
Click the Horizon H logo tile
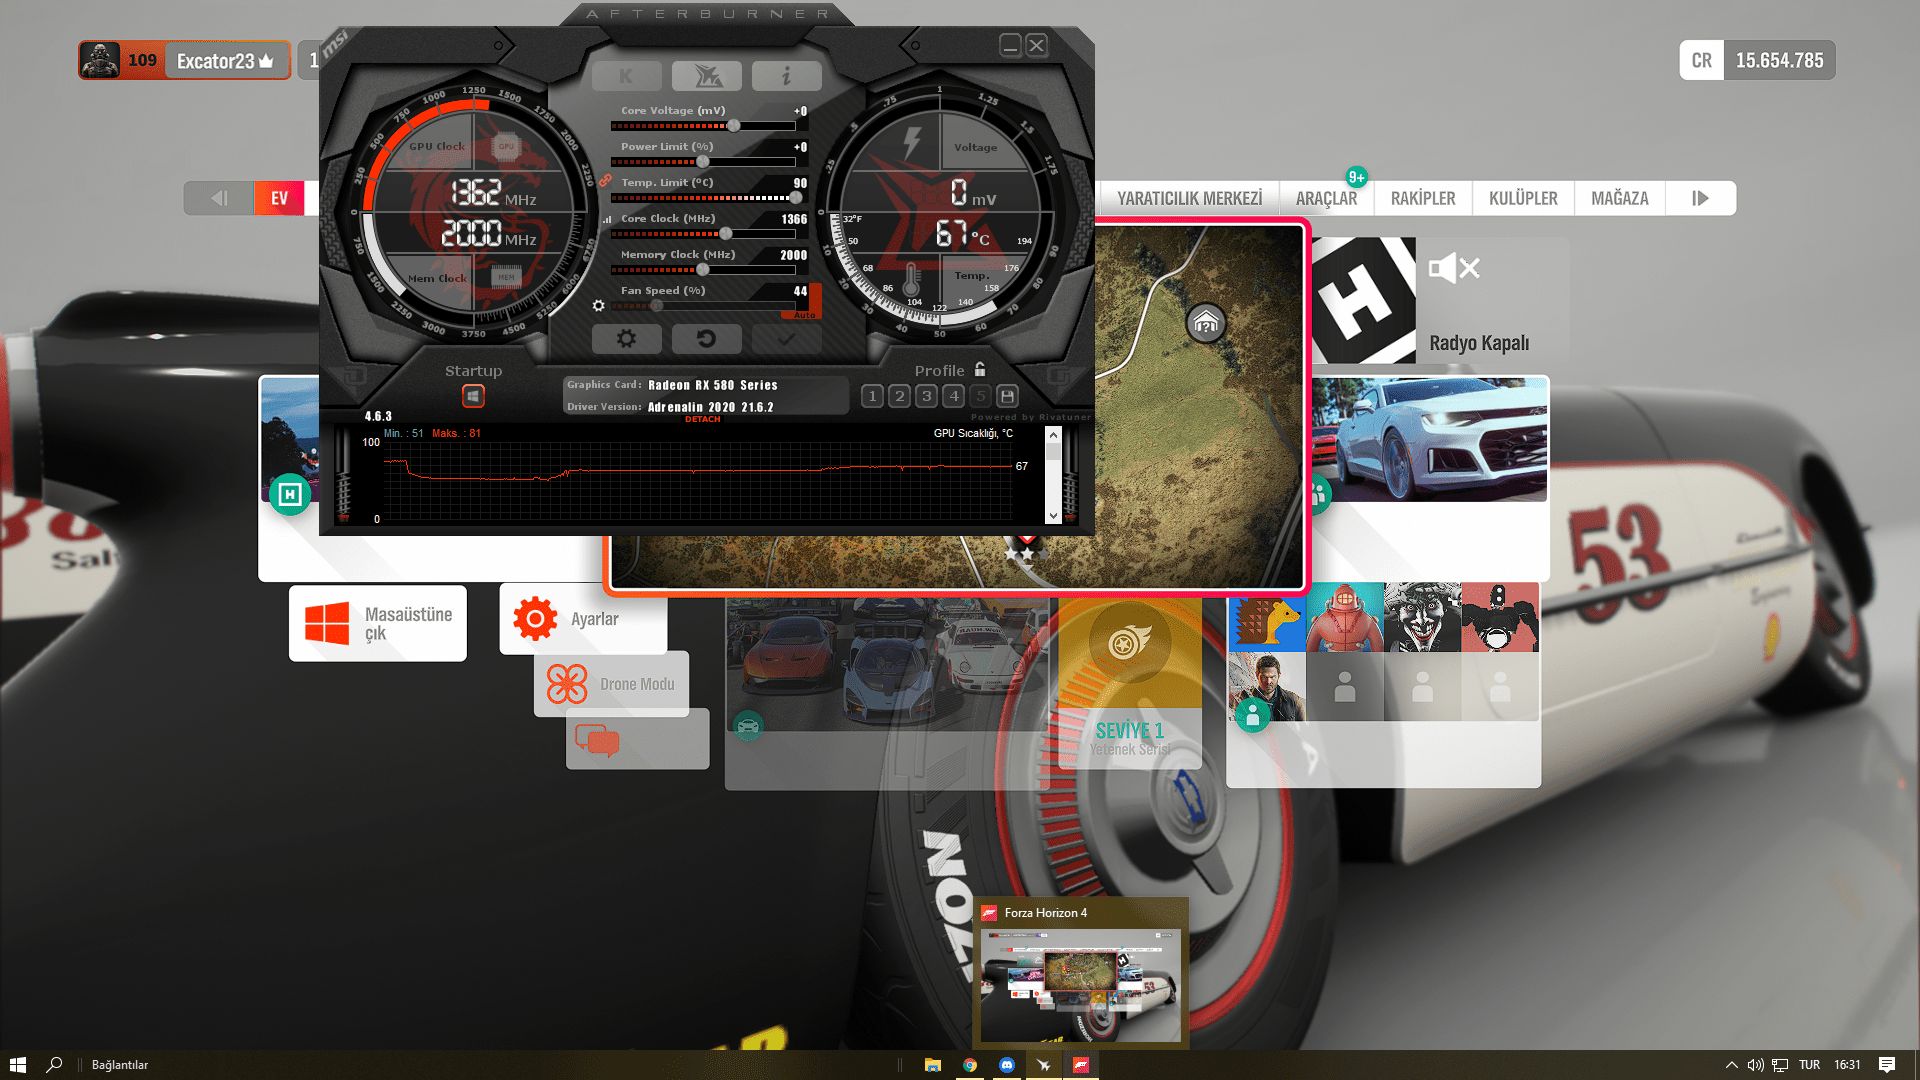(x=1364, y=300)
